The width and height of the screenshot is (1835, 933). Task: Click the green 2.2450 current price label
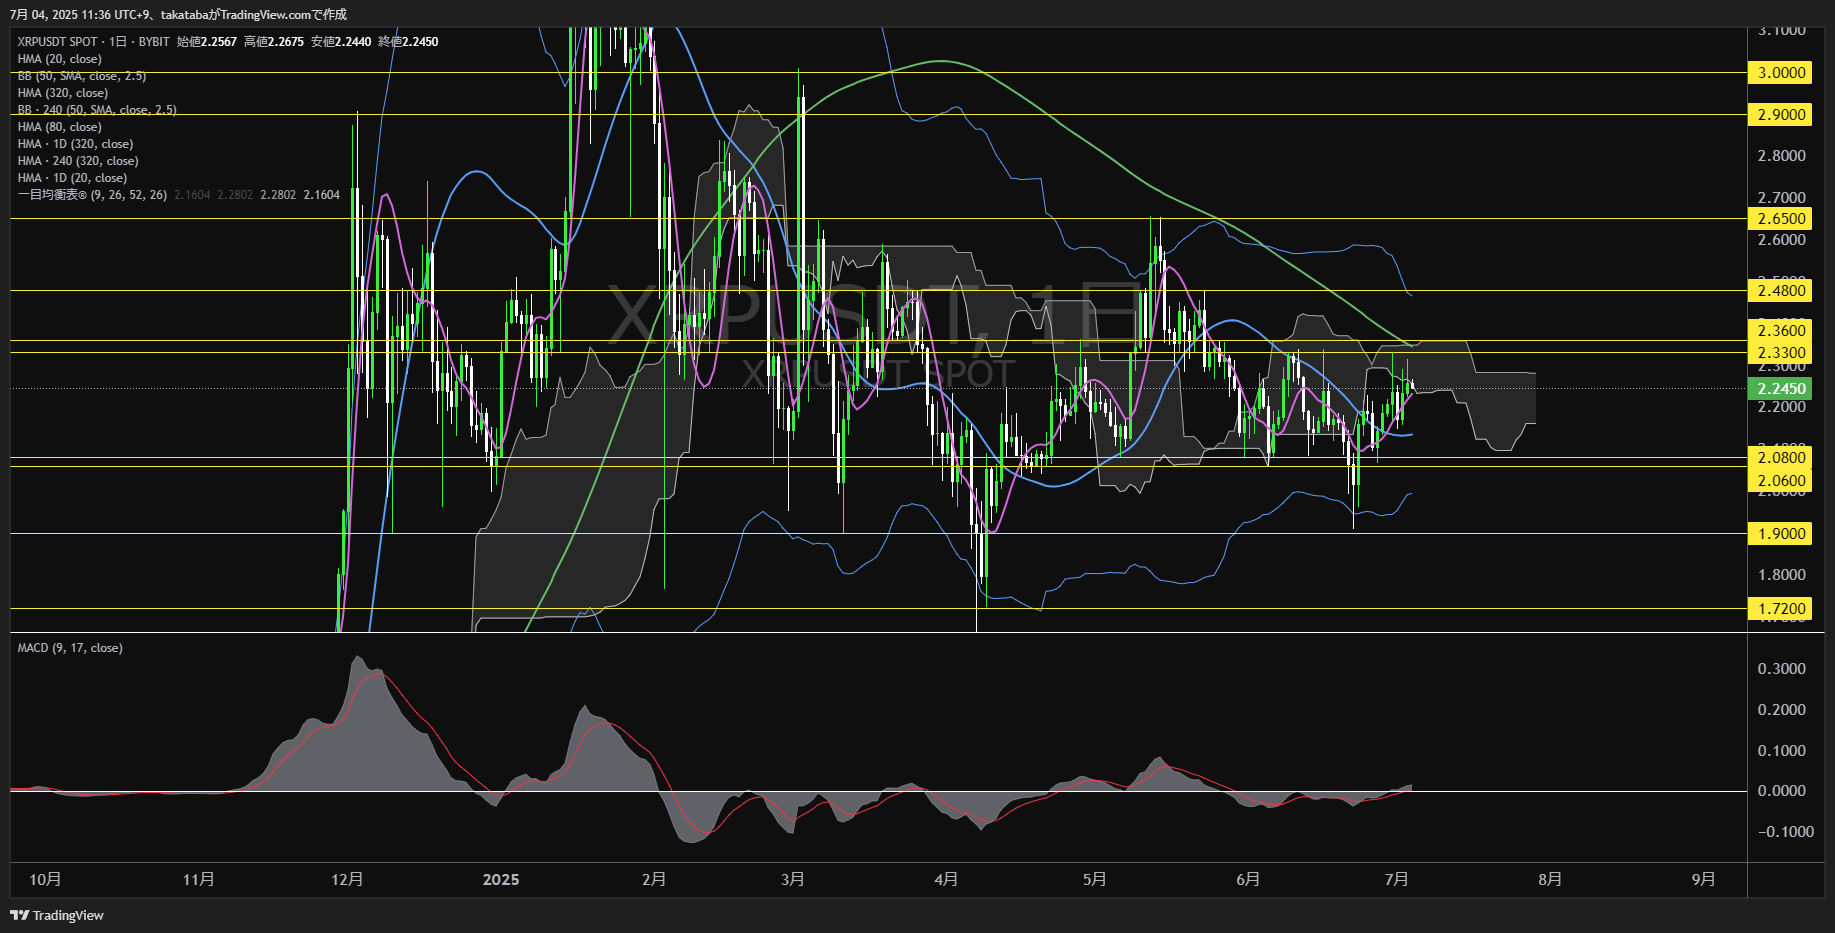(x=1781, y=388)
